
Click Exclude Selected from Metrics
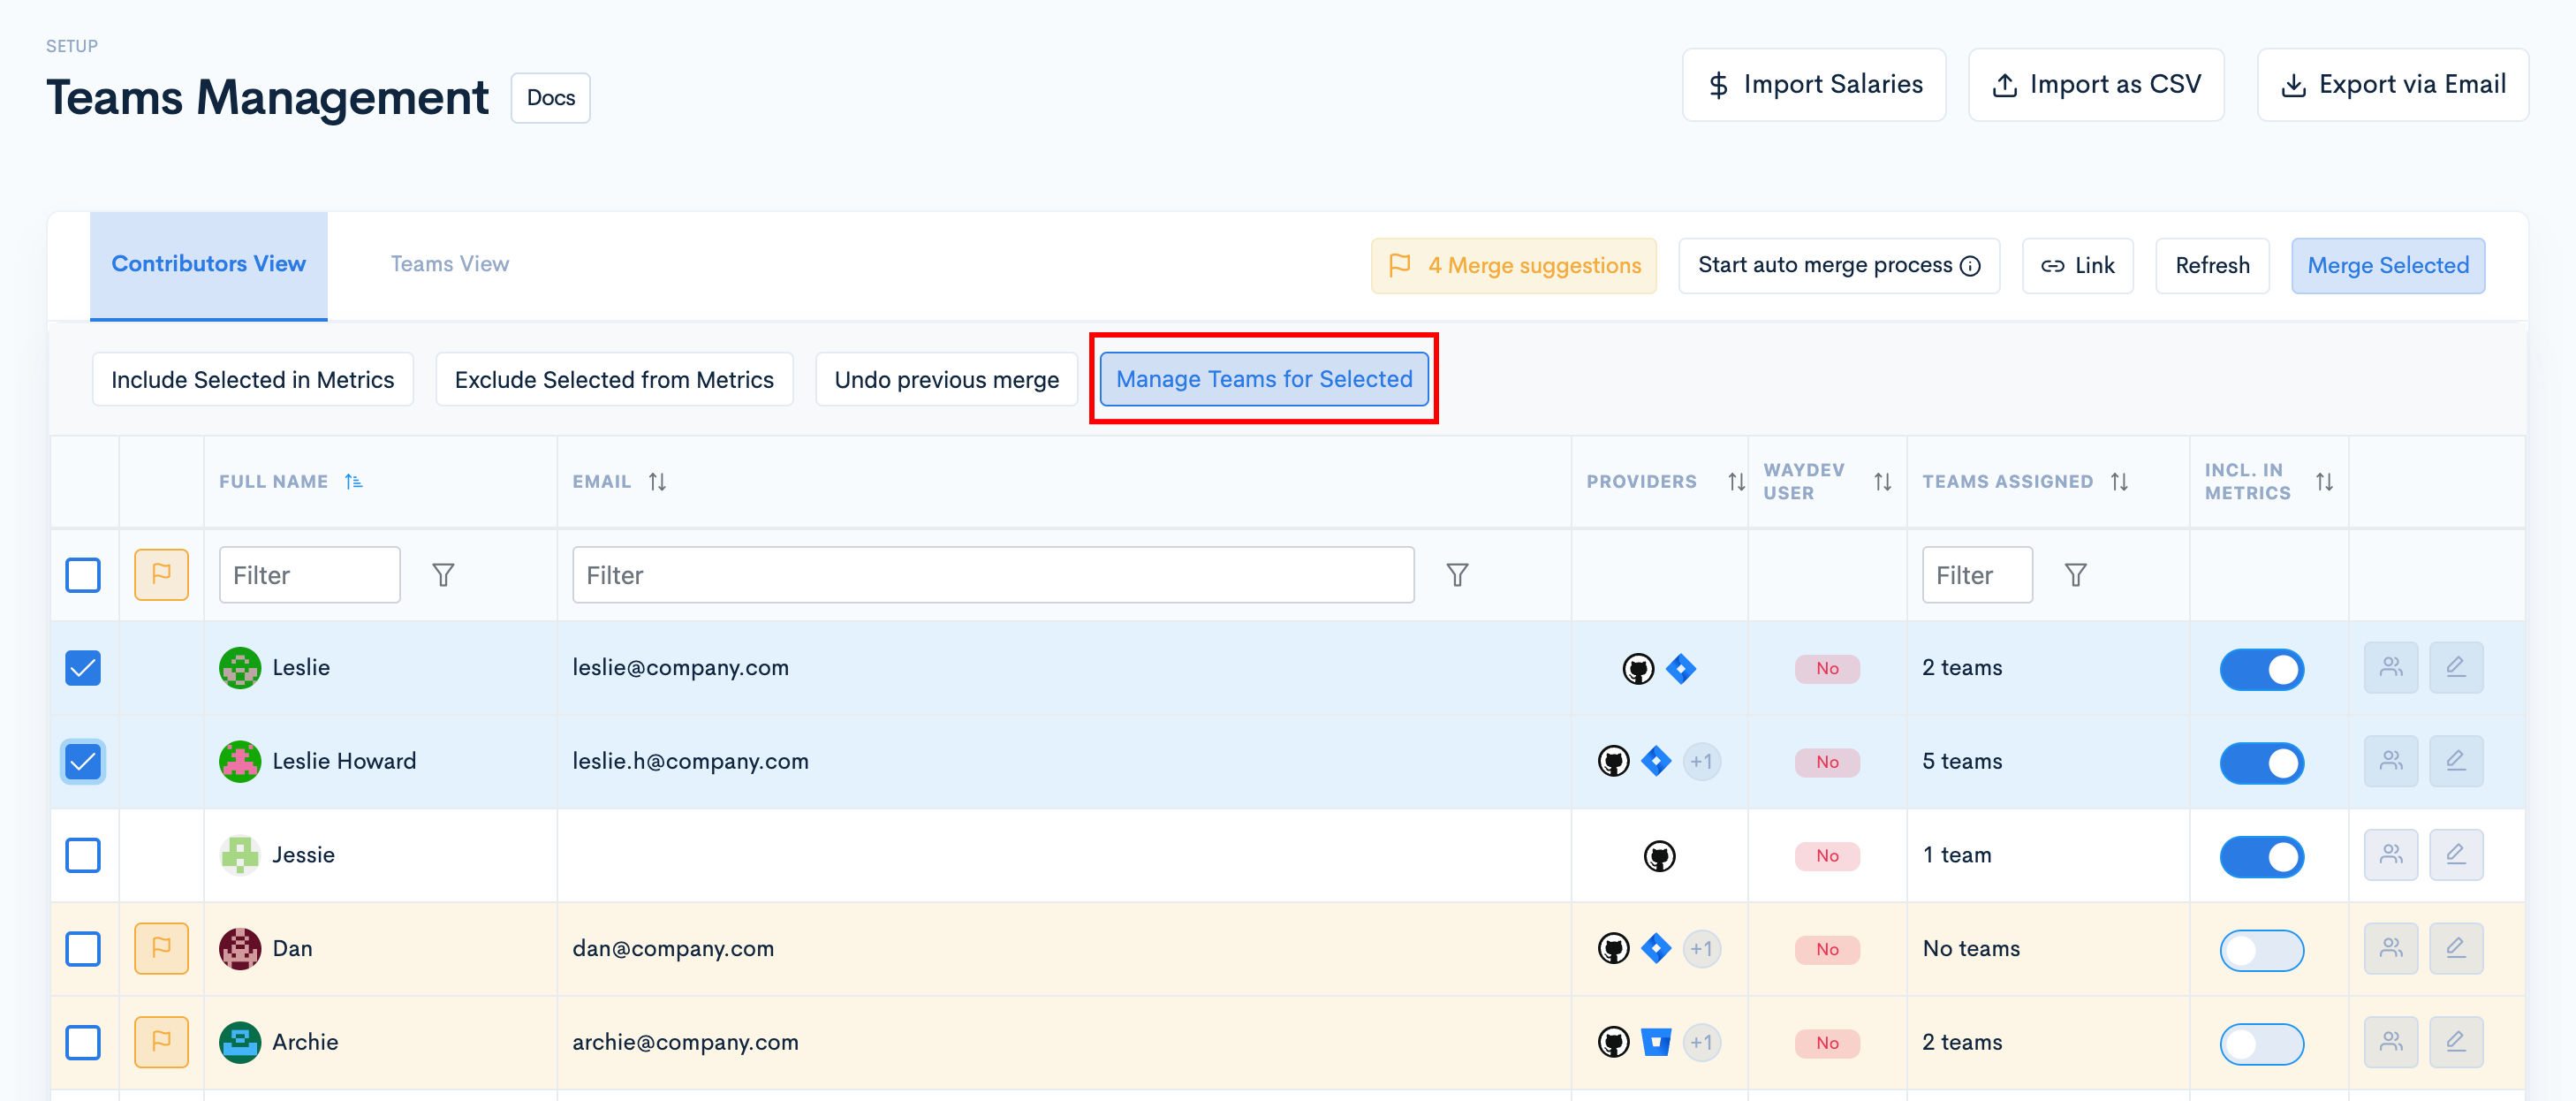[x=614, y=380]
